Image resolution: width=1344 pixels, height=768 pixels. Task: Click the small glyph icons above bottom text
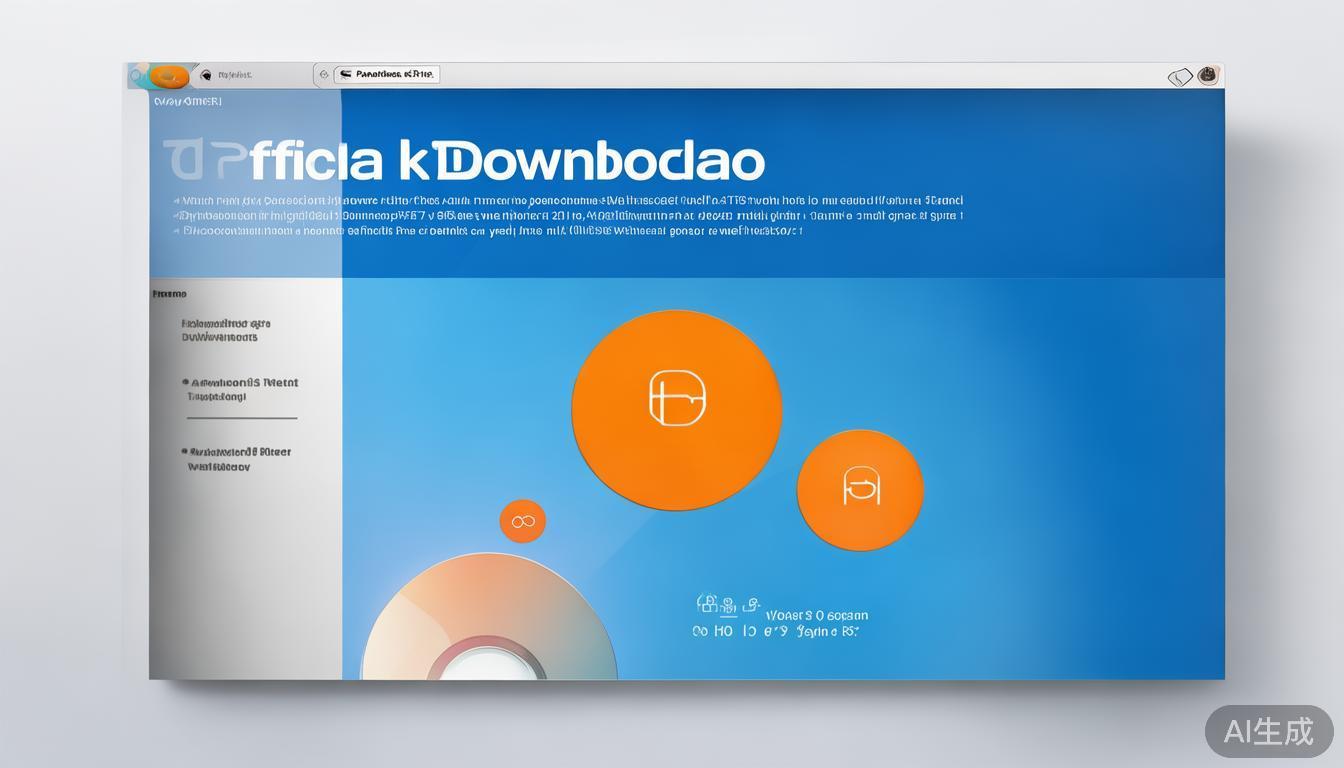point(716,604)
